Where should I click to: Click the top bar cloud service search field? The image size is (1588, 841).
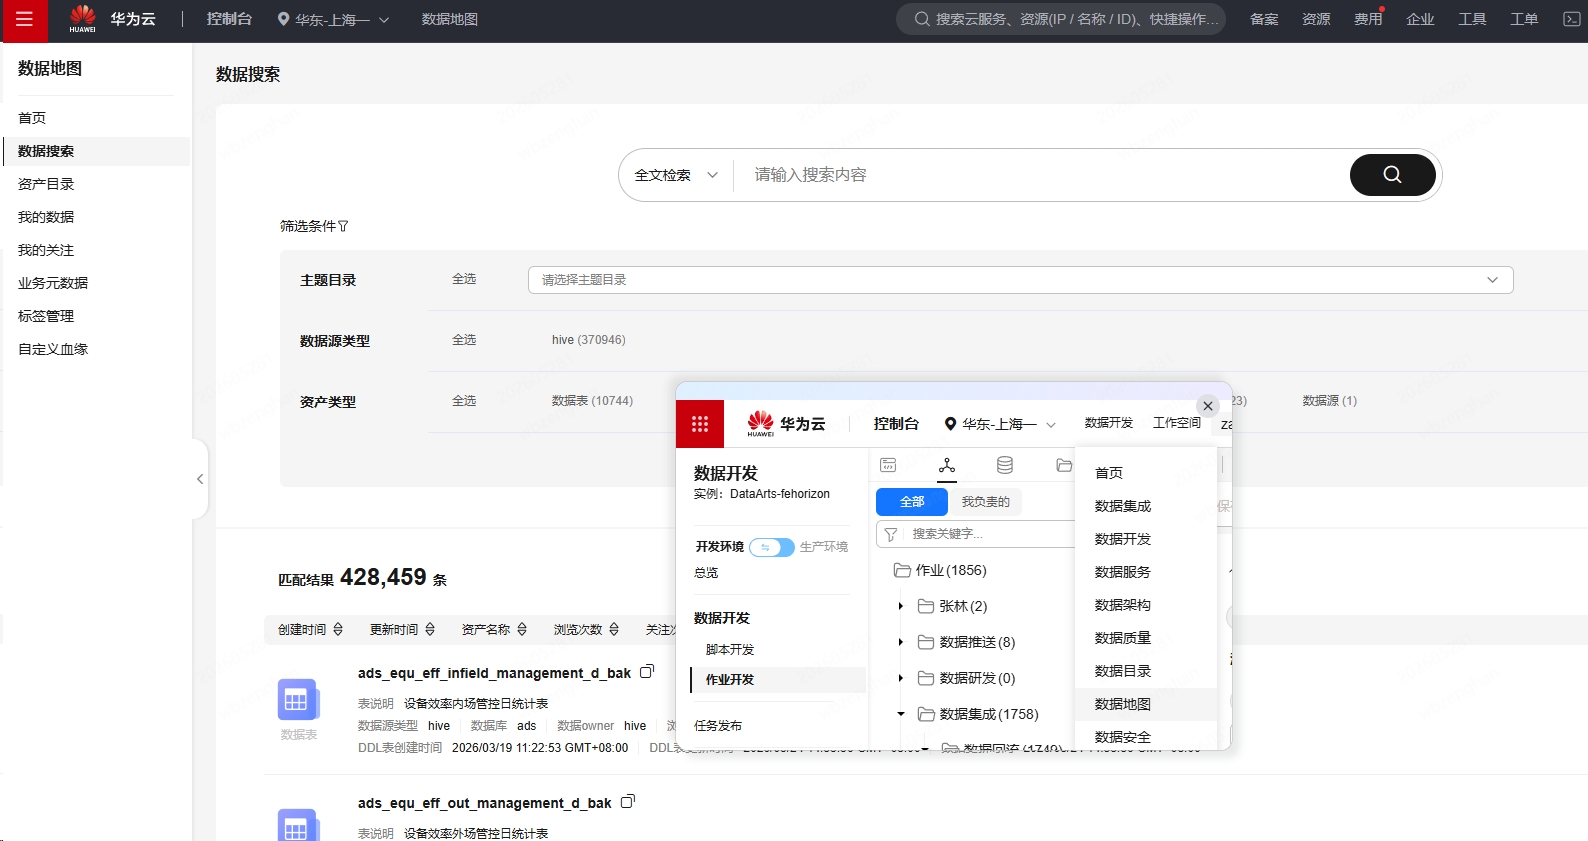[1061, 19]
